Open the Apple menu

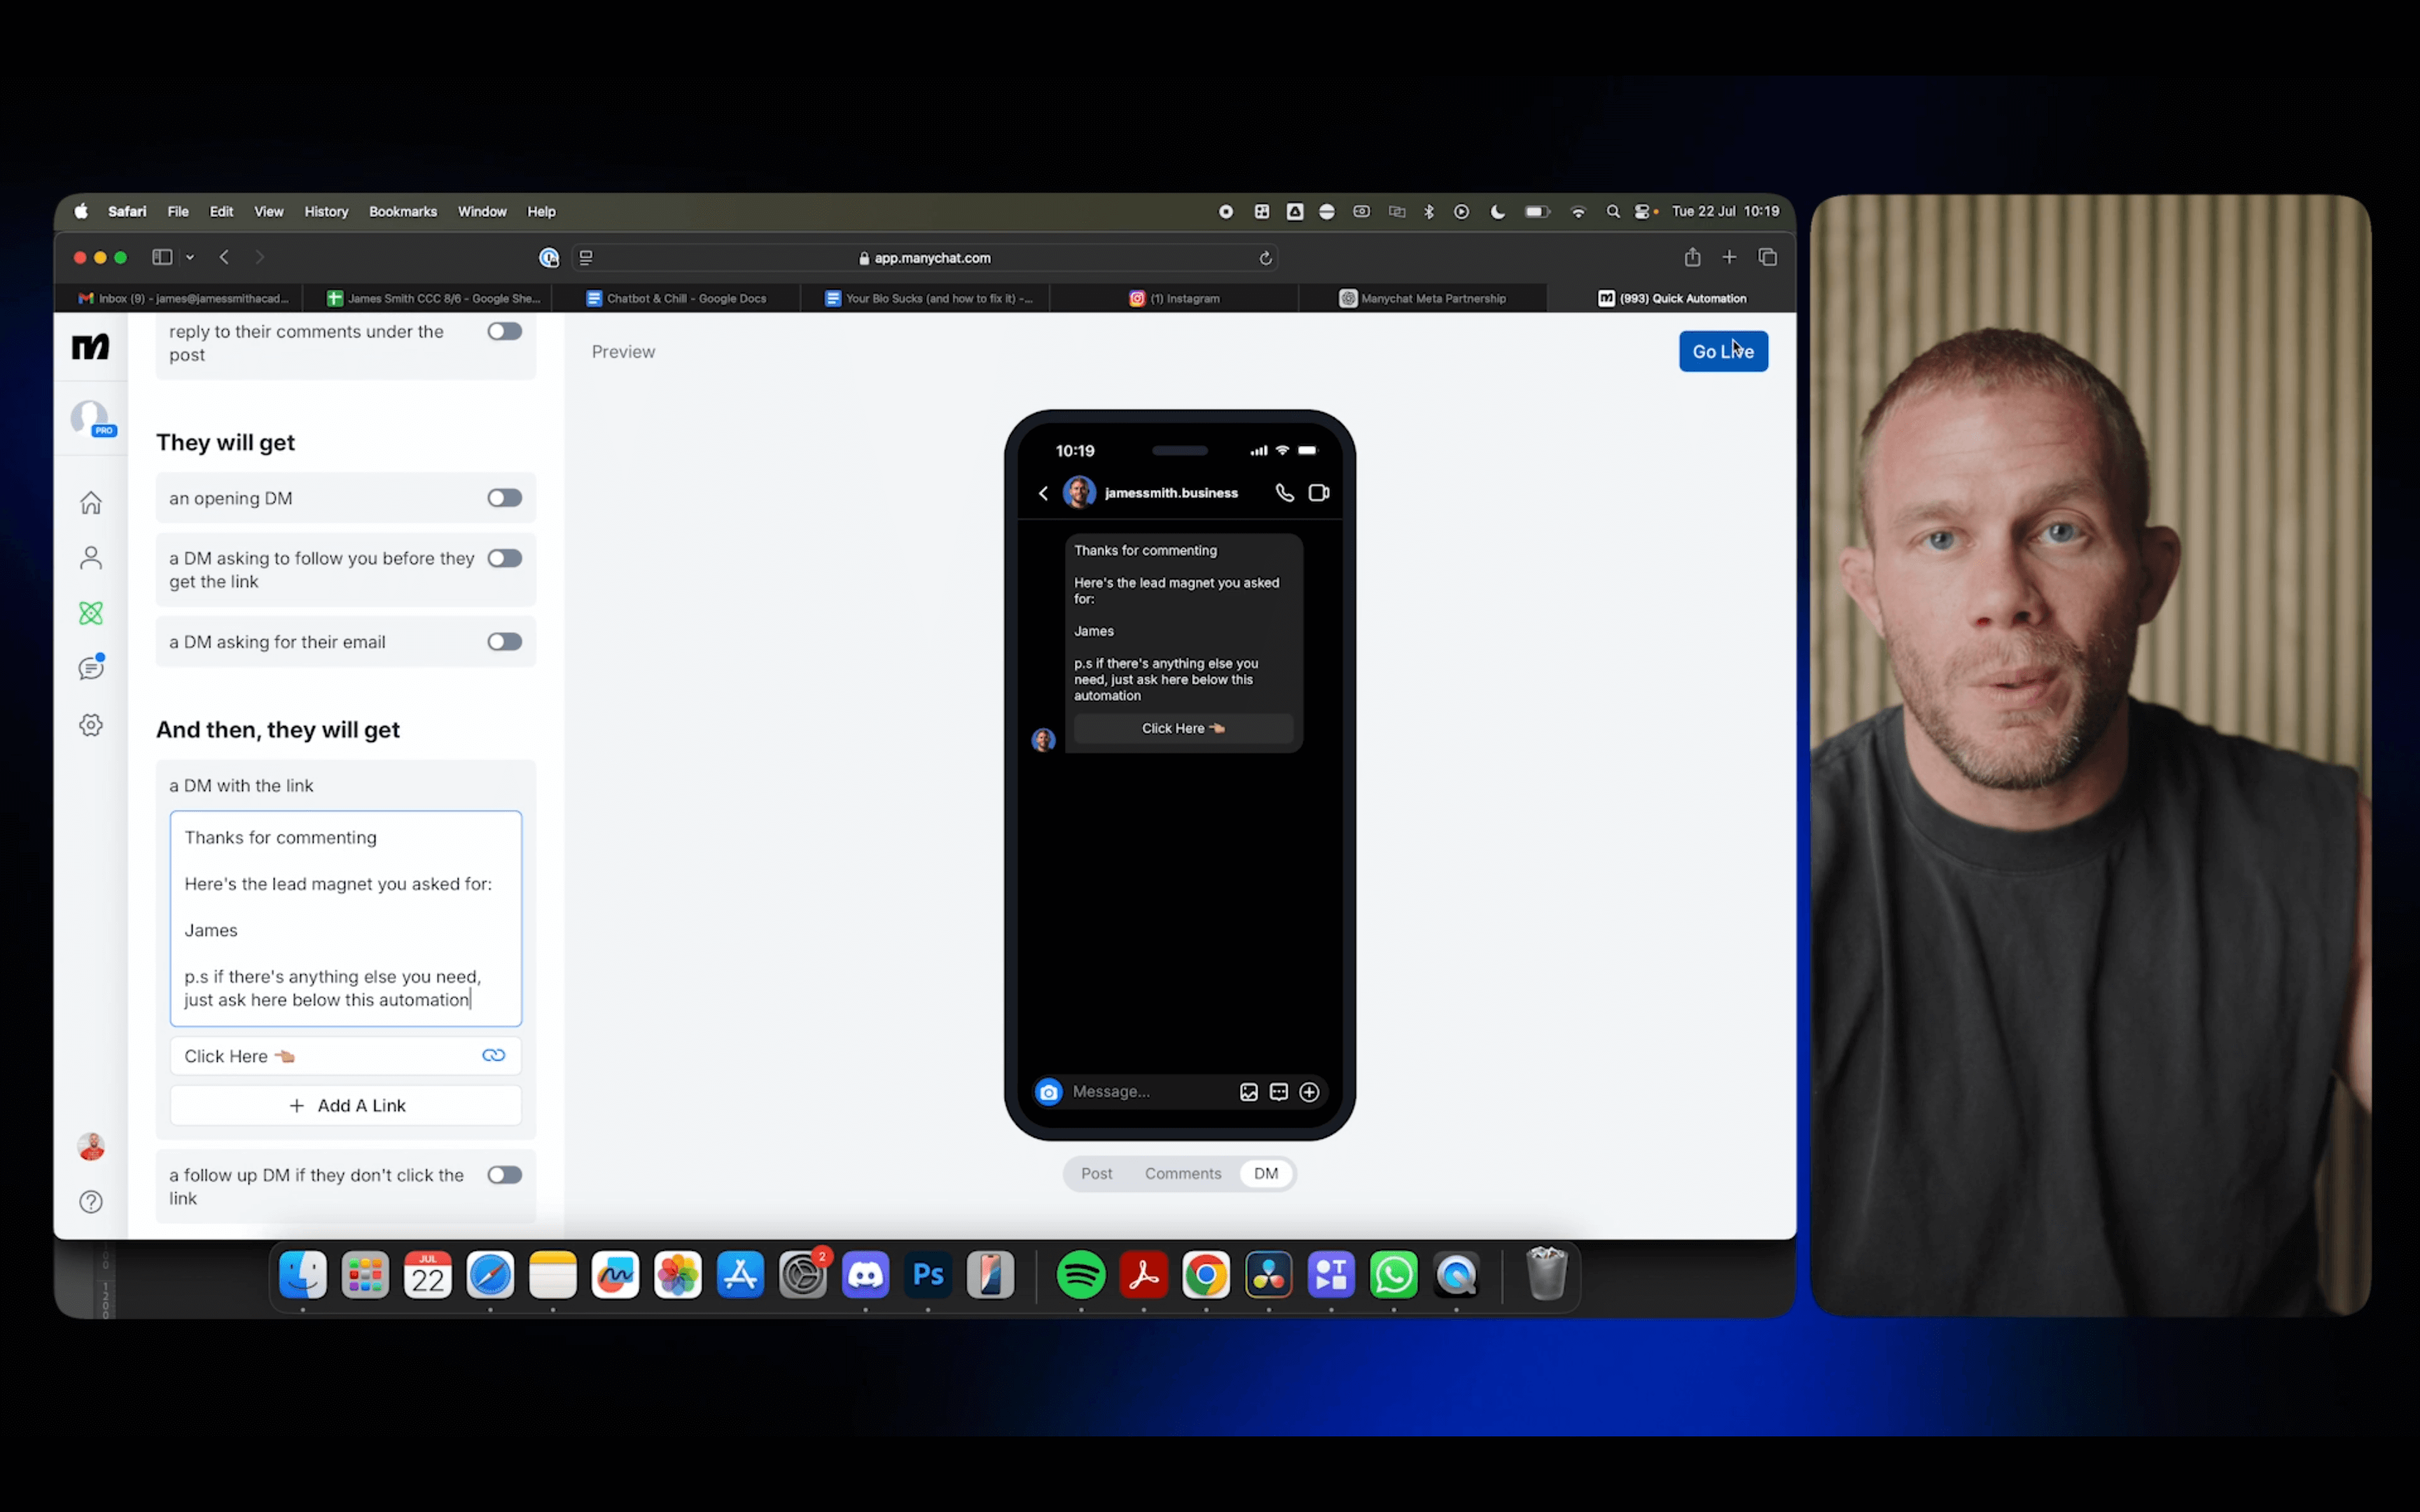click(81, 212)
